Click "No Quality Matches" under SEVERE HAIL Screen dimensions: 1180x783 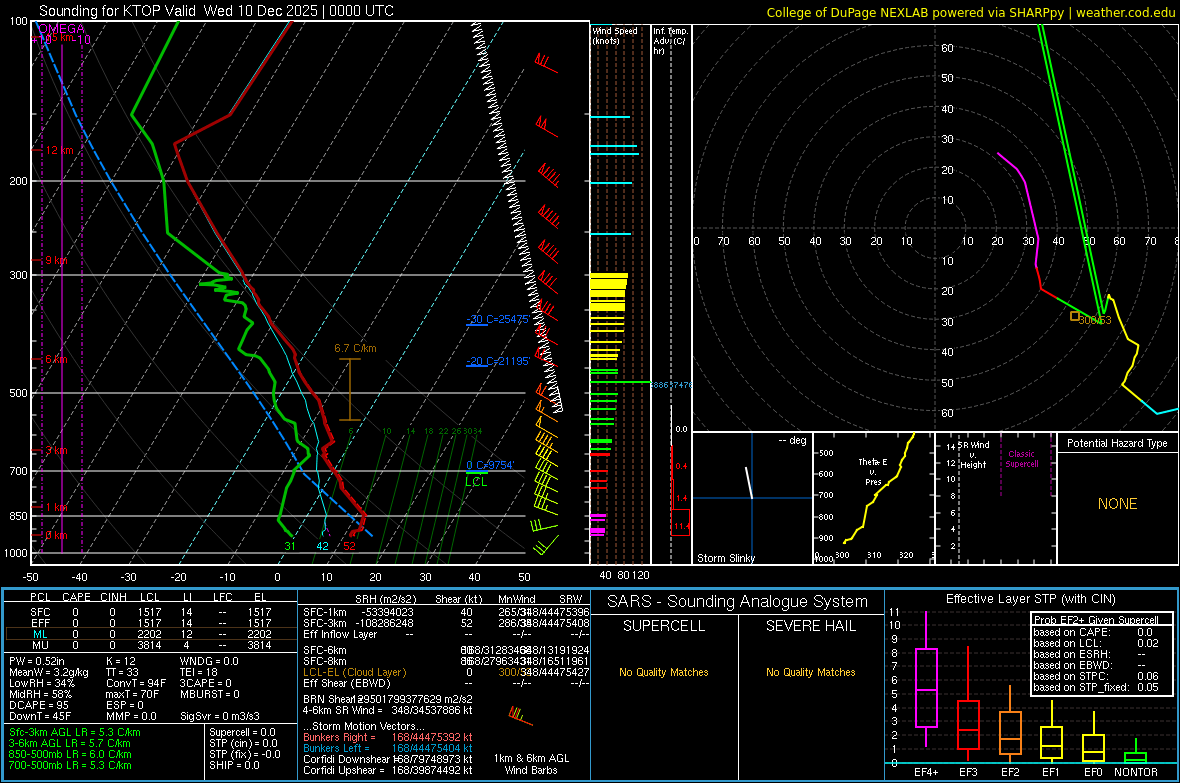pos(810,672)
